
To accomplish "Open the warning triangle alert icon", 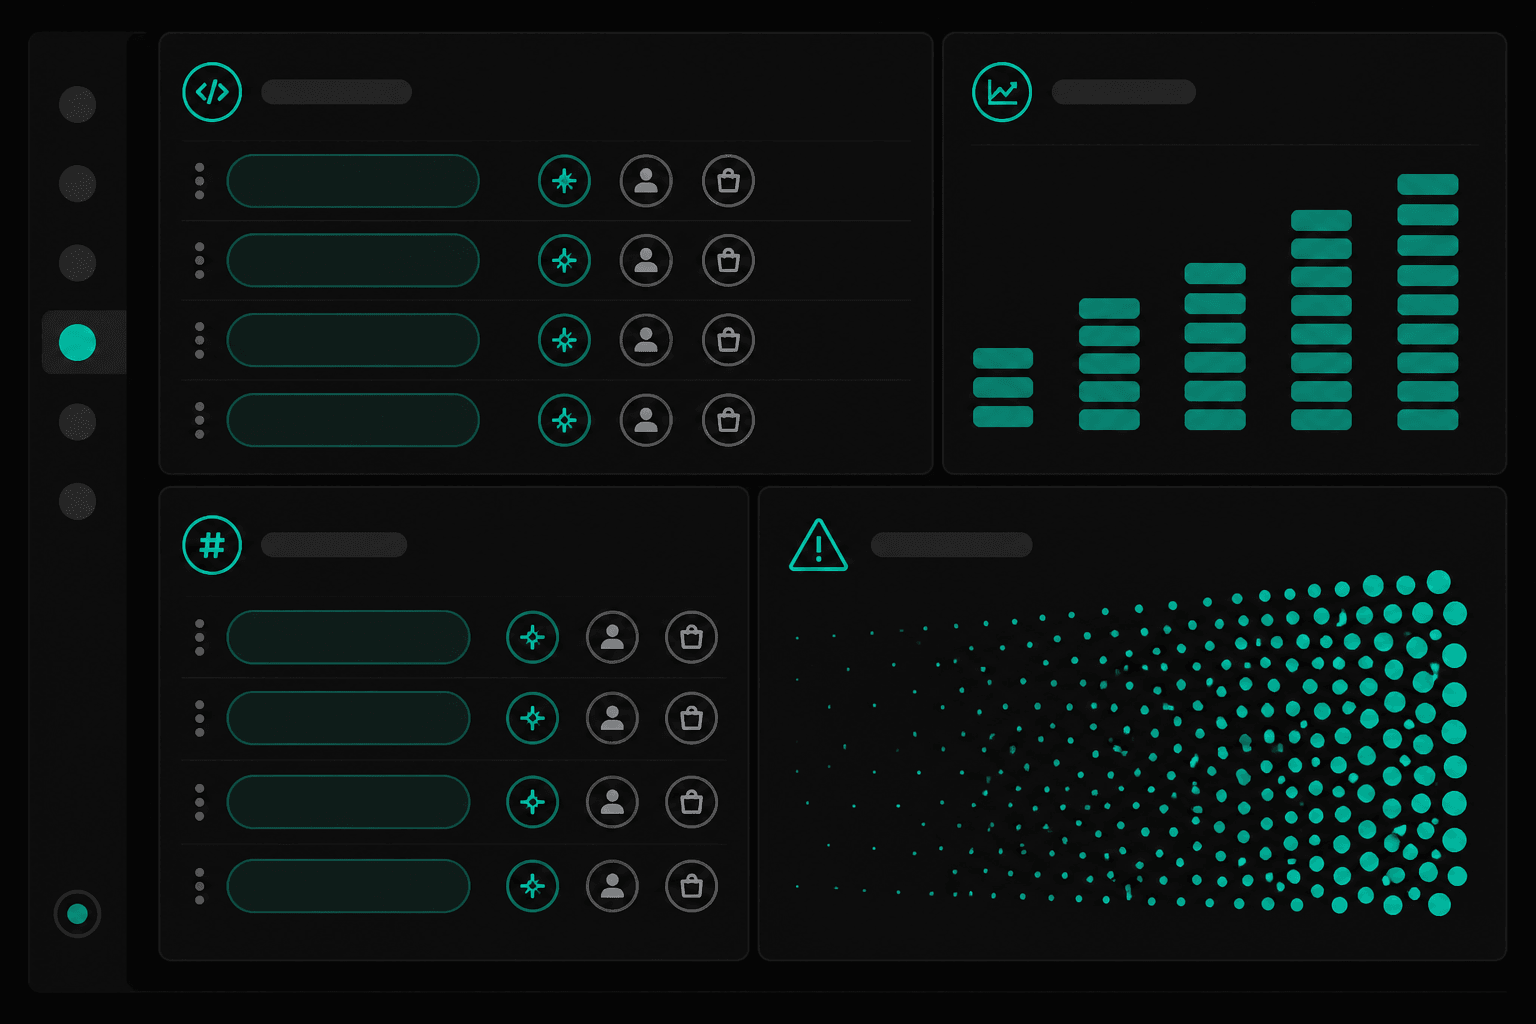I will (818, 545).
